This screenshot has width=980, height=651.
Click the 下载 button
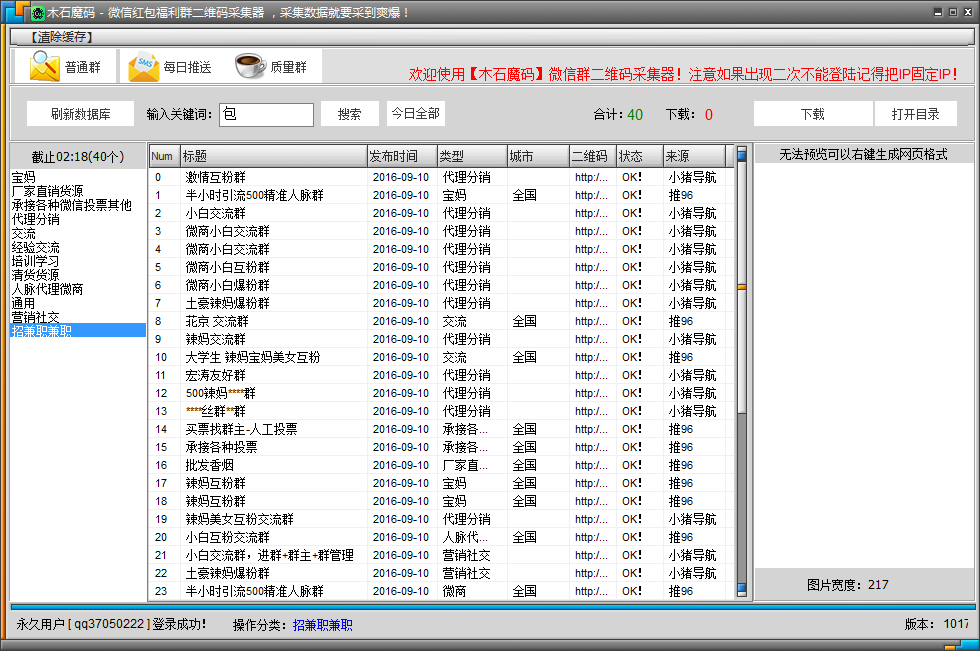click(x=812, y=114)
